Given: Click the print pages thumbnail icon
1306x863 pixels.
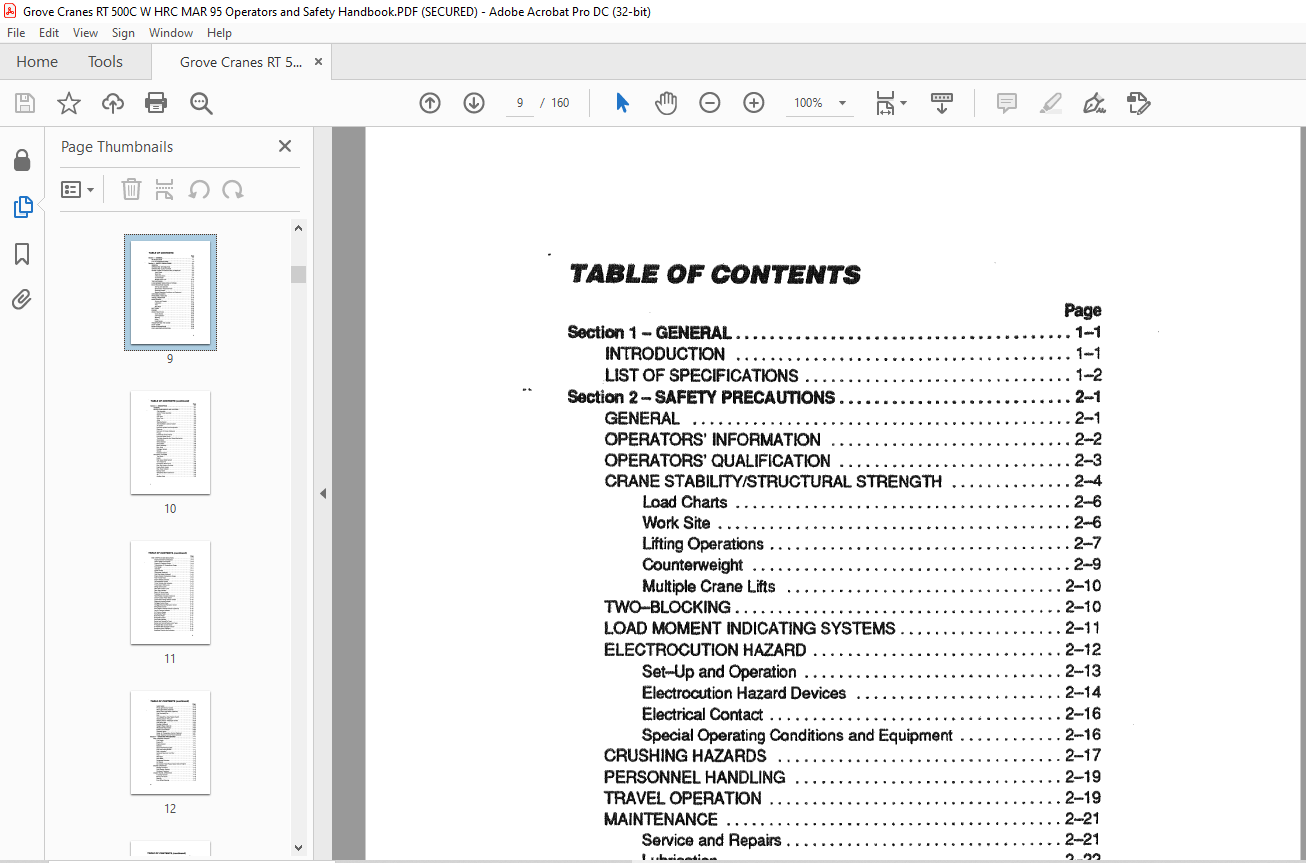Looking at the screenshot, I should (165, 189).
